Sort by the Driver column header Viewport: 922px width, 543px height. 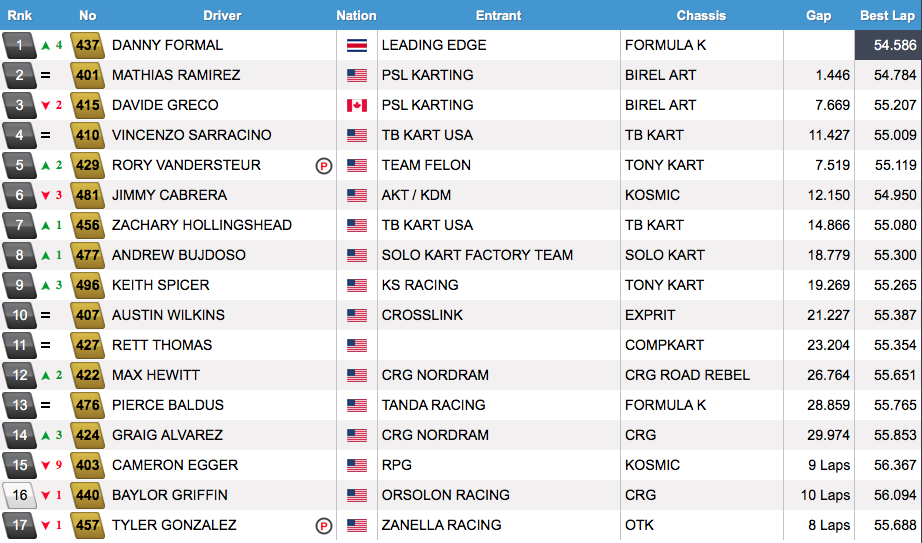click(222, 15)
